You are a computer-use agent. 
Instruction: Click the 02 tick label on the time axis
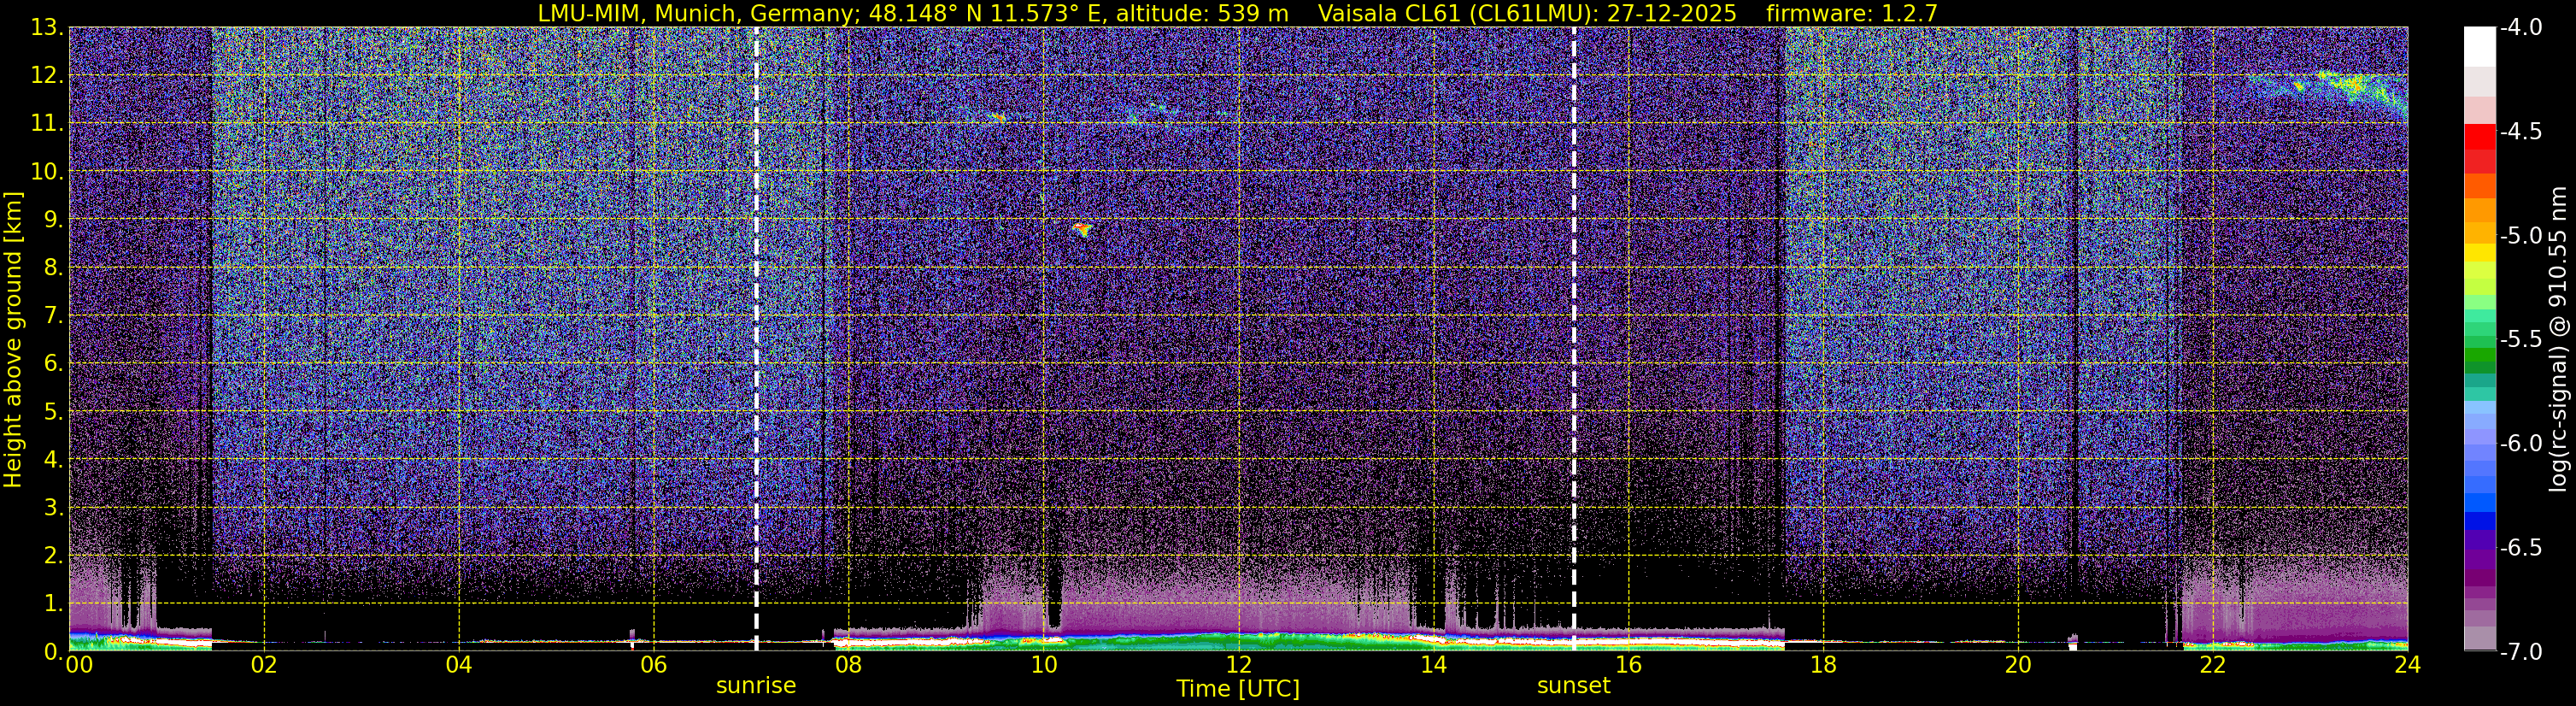tap(263, 665)
